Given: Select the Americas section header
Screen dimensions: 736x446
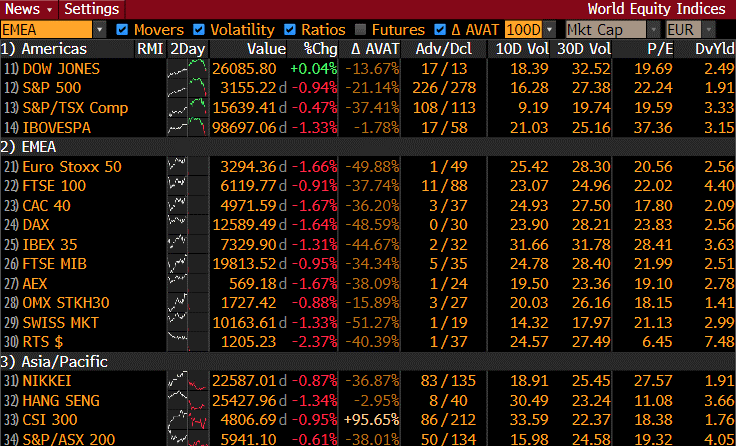Looking at the screenshot, I should tap(54, 49).
